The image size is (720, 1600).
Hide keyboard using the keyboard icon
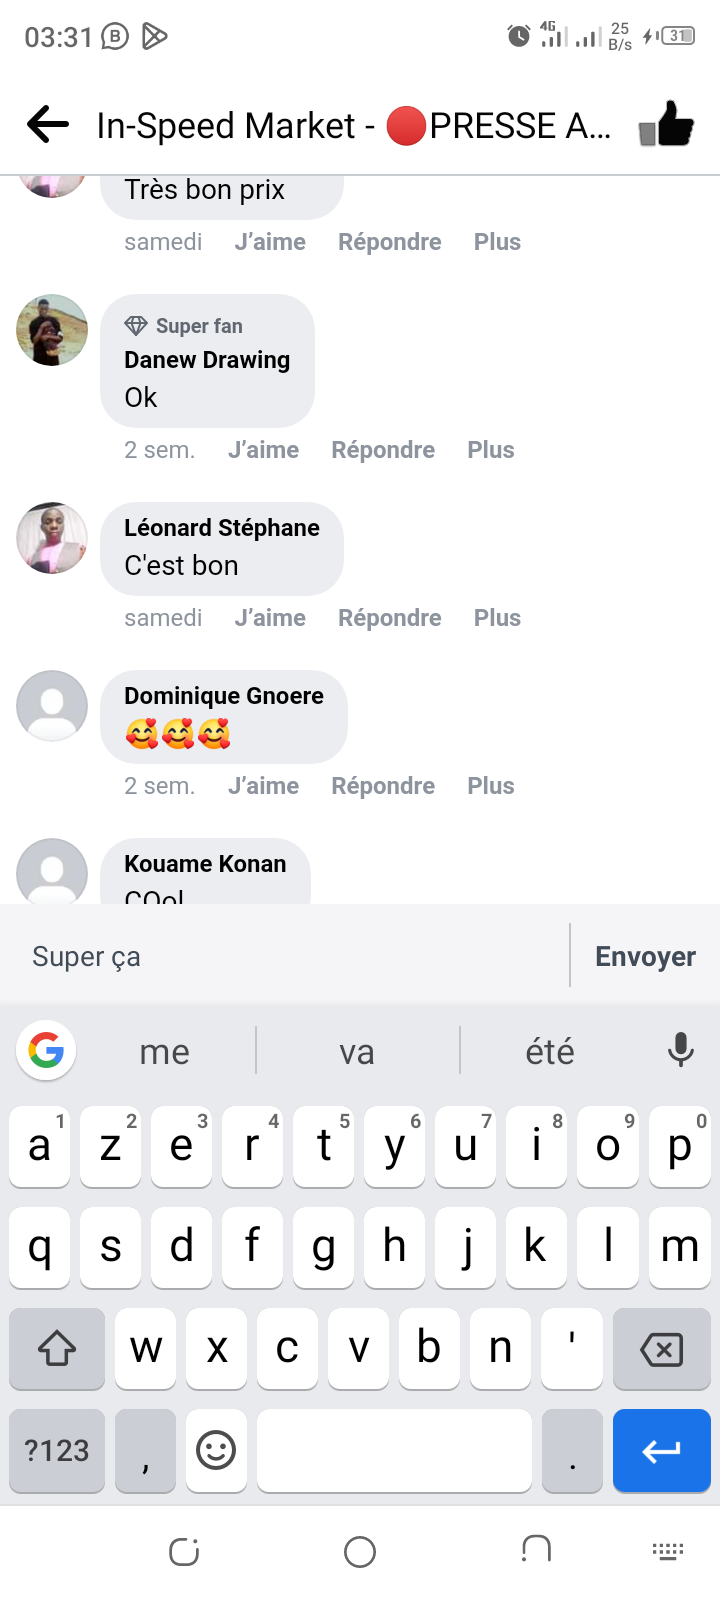667,1552
